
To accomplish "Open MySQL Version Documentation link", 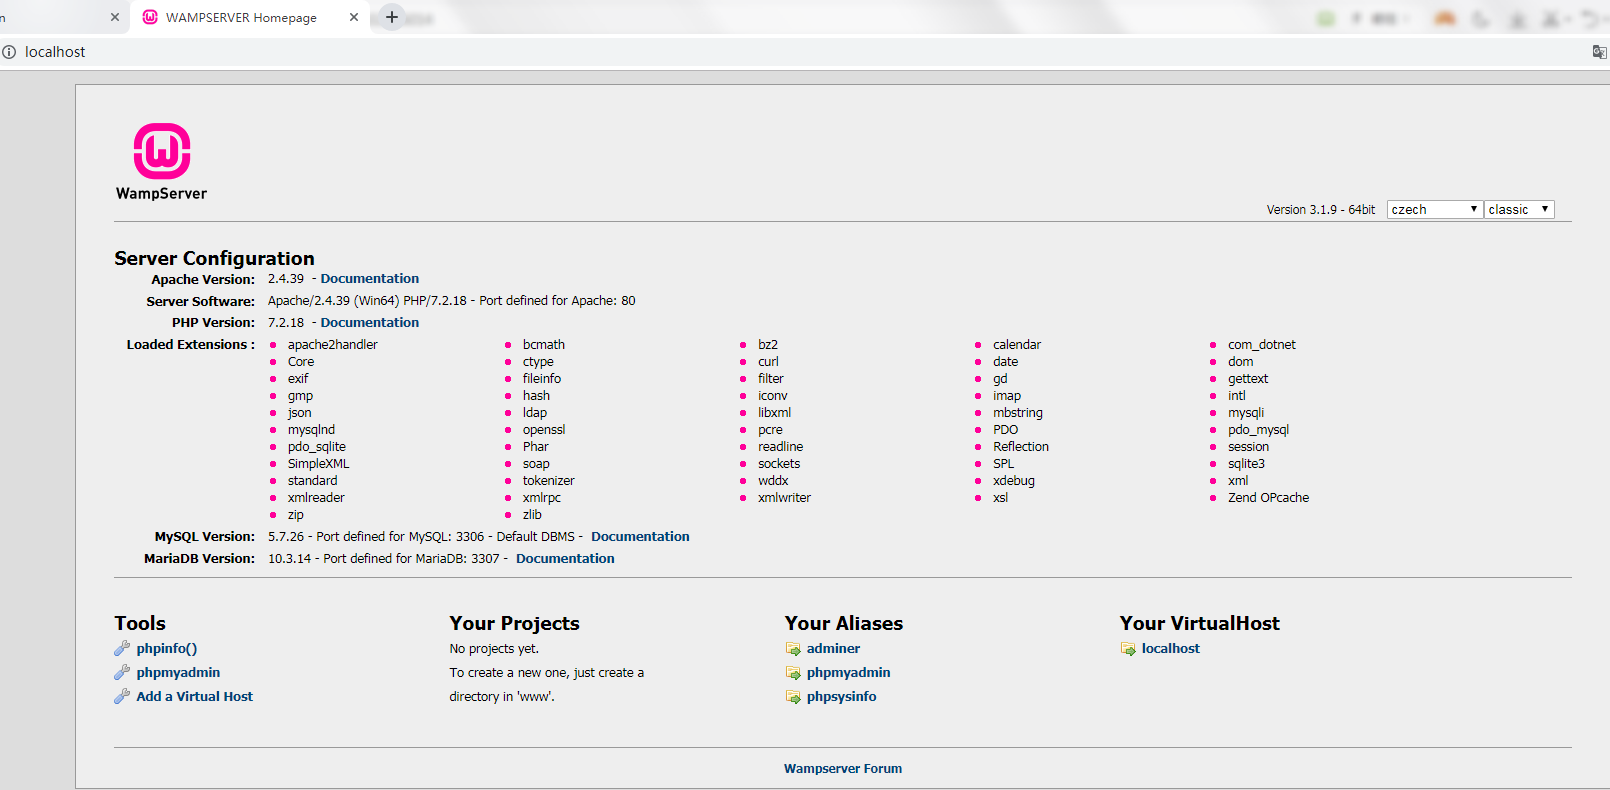I will point(640,537).
